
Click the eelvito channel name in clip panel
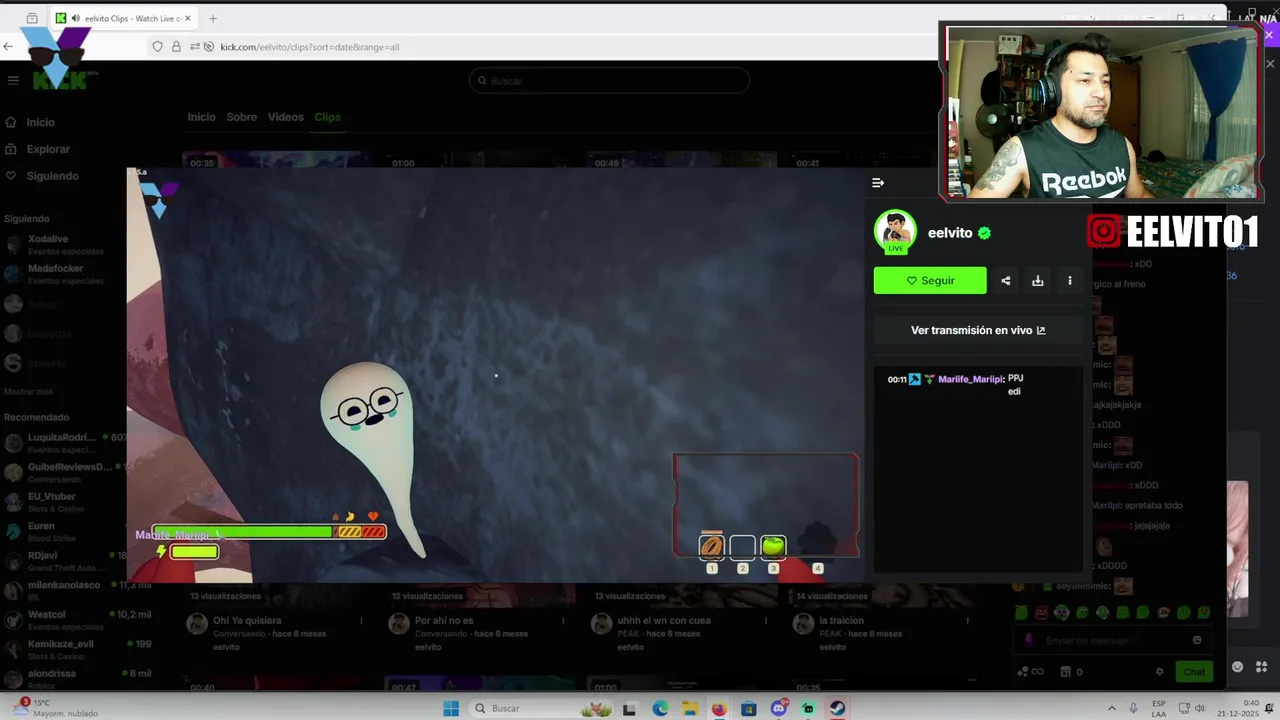point(950,233)
